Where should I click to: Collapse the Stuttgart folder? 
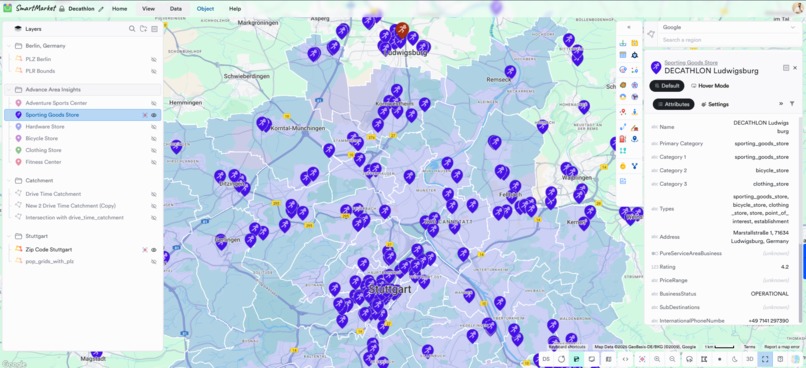(9, 236)
